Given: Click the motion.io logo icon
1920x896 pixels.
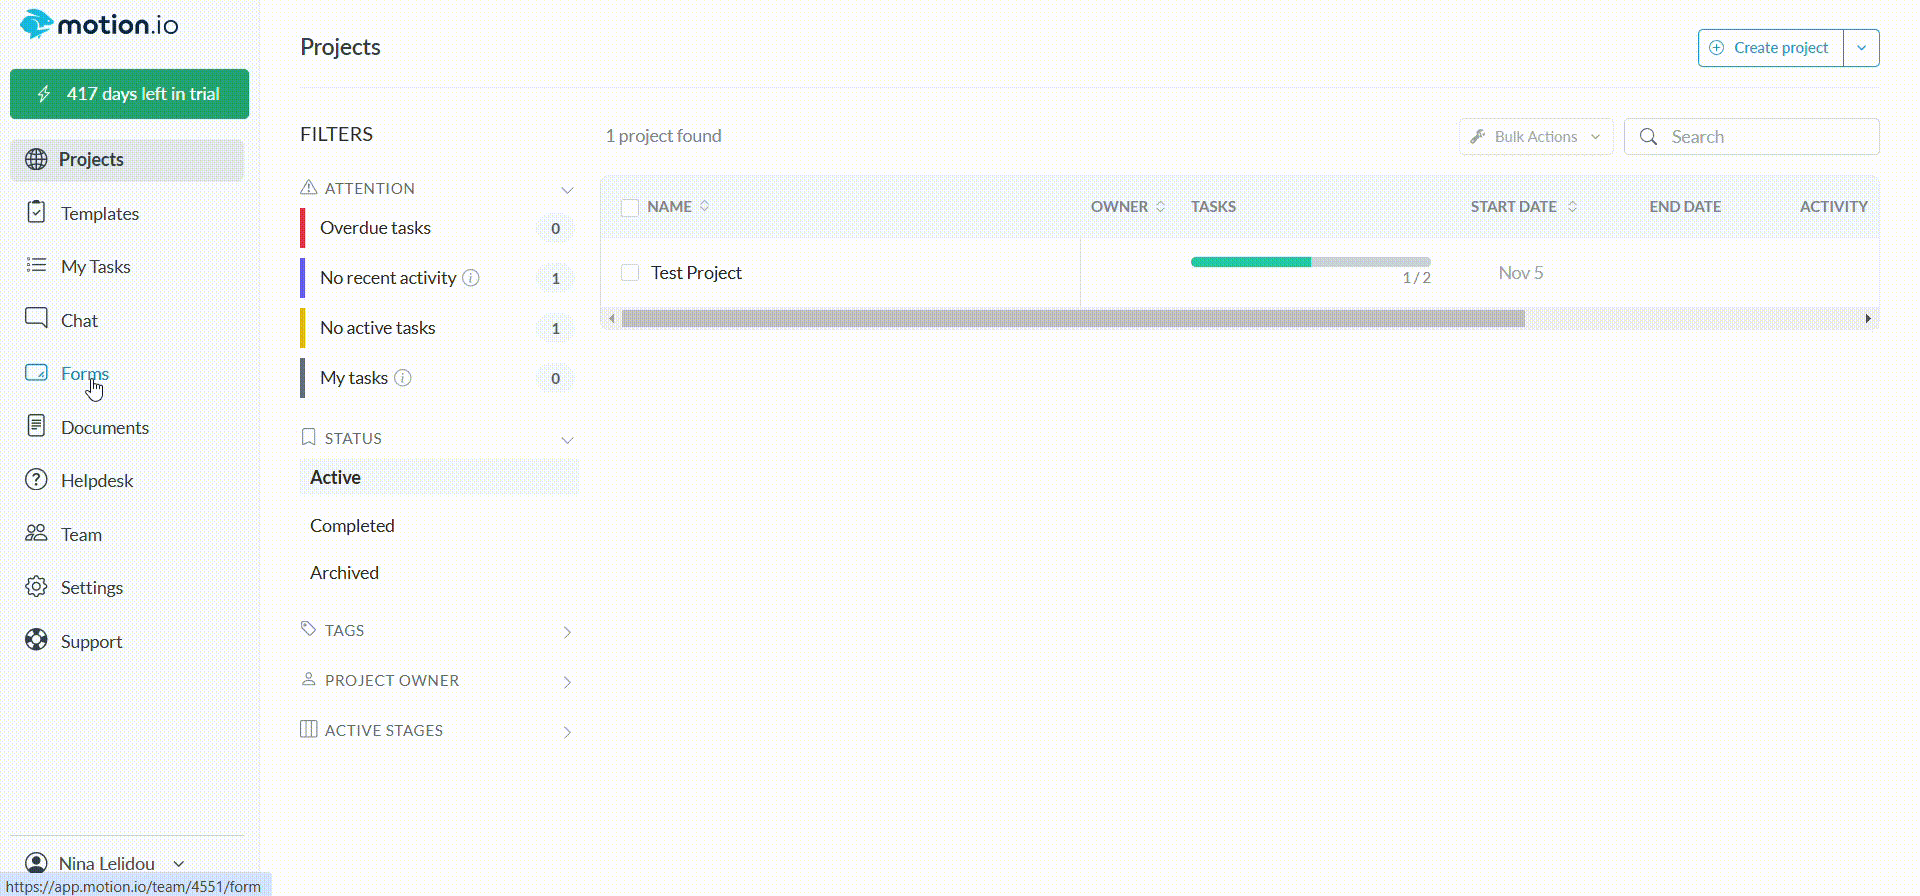Looking at the screenshot, I should (x=36, y=24).
